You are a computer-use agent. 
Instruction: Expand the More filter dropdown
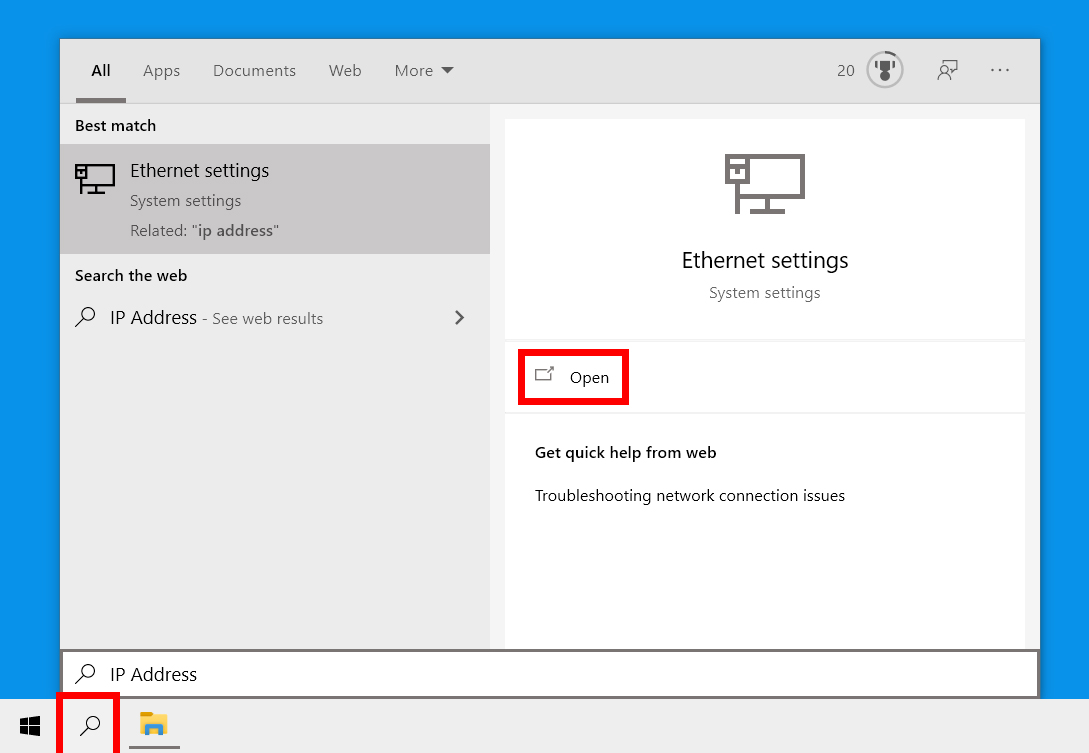tap(424, 71)
